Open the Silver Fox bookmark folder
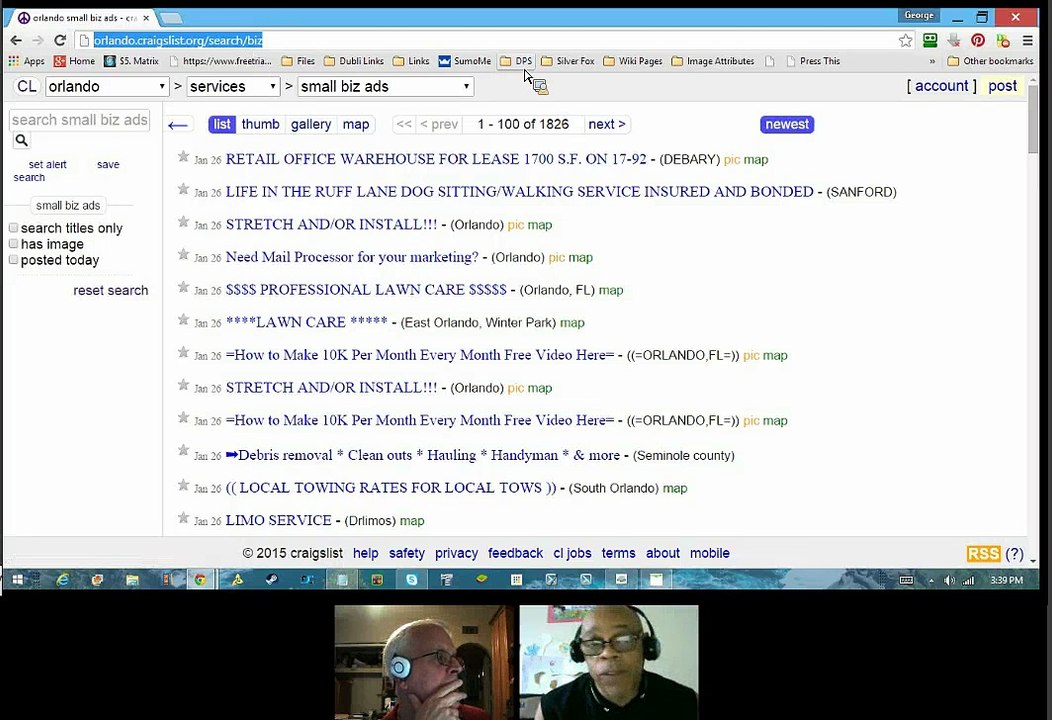1052x720 pixels. click(568, 61)
